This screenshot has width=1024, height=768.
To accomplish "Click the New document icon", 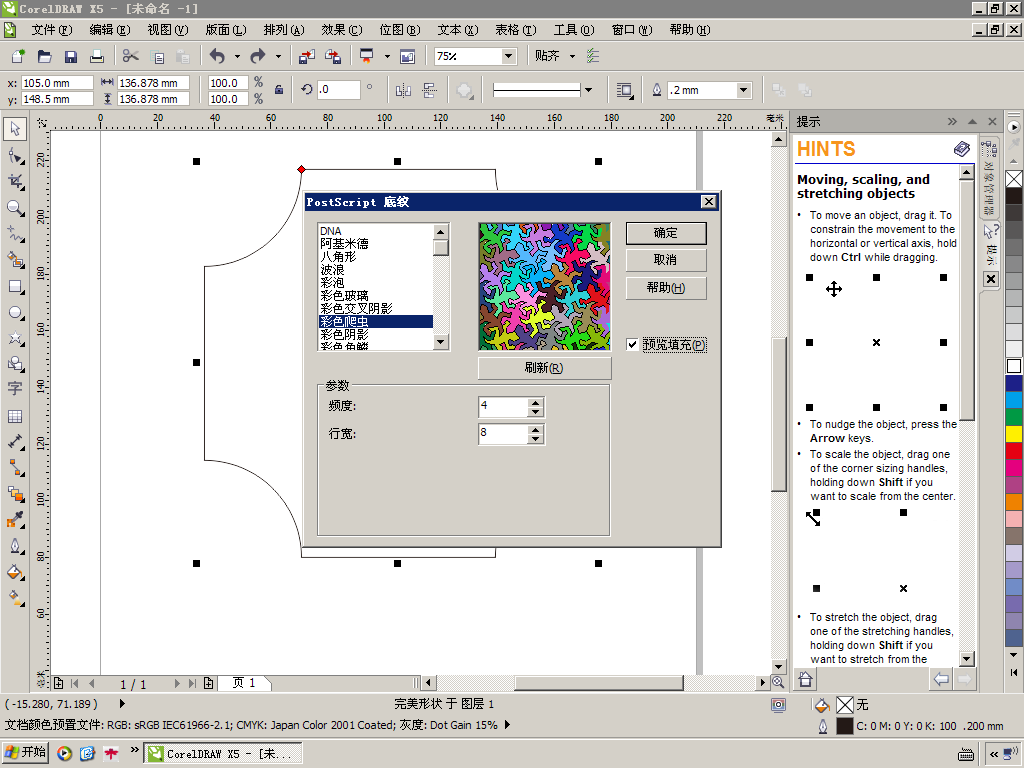I will (x=18, y=56).
